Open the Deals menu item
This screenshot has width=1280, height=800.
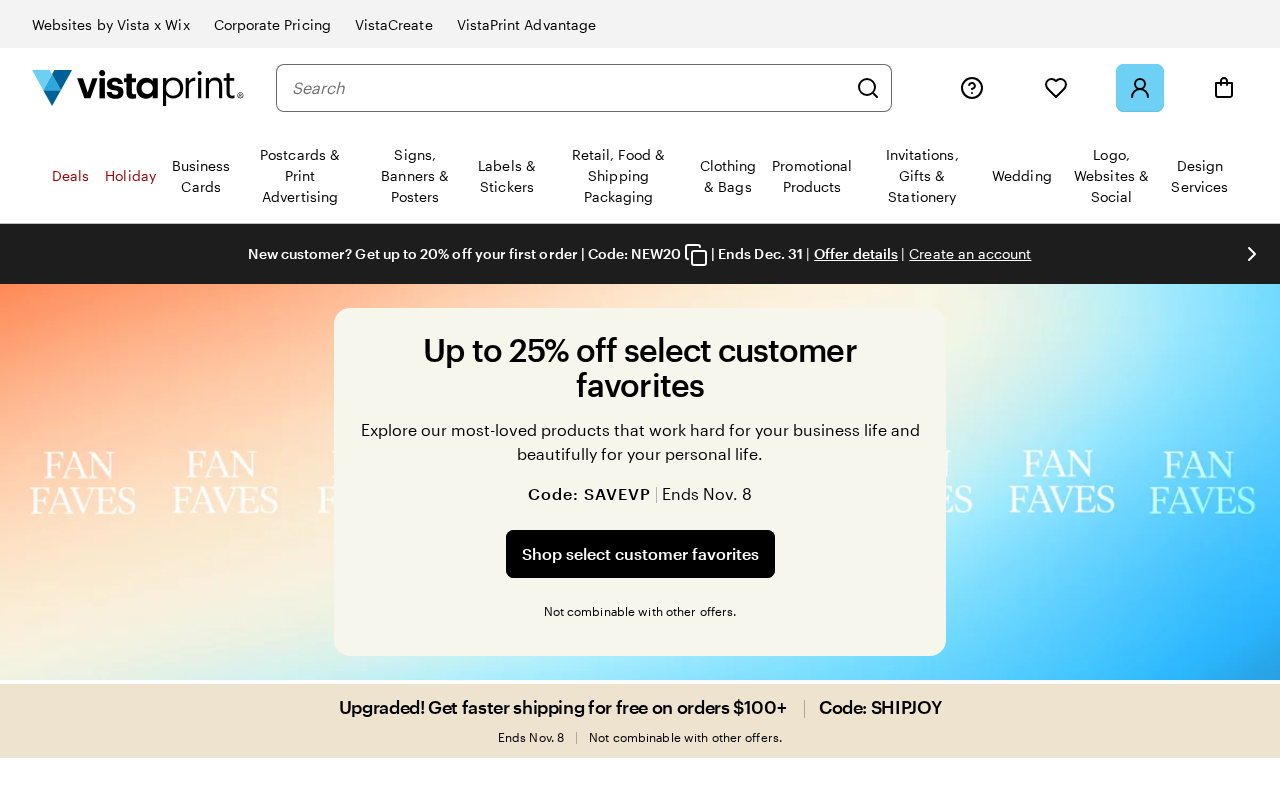[x=70, y=176]
